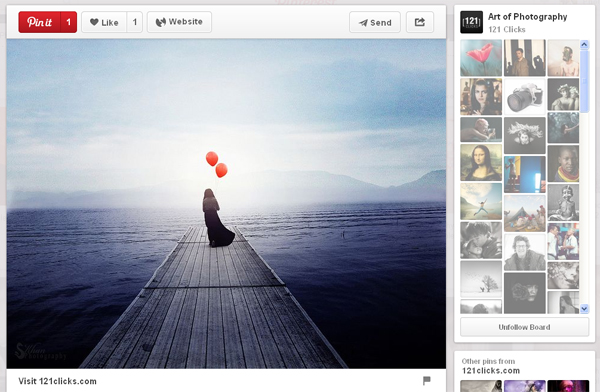Open the smiling man sketch thumbnail
The width and height of the screenshot is (600, 392).
pos(525,252)
